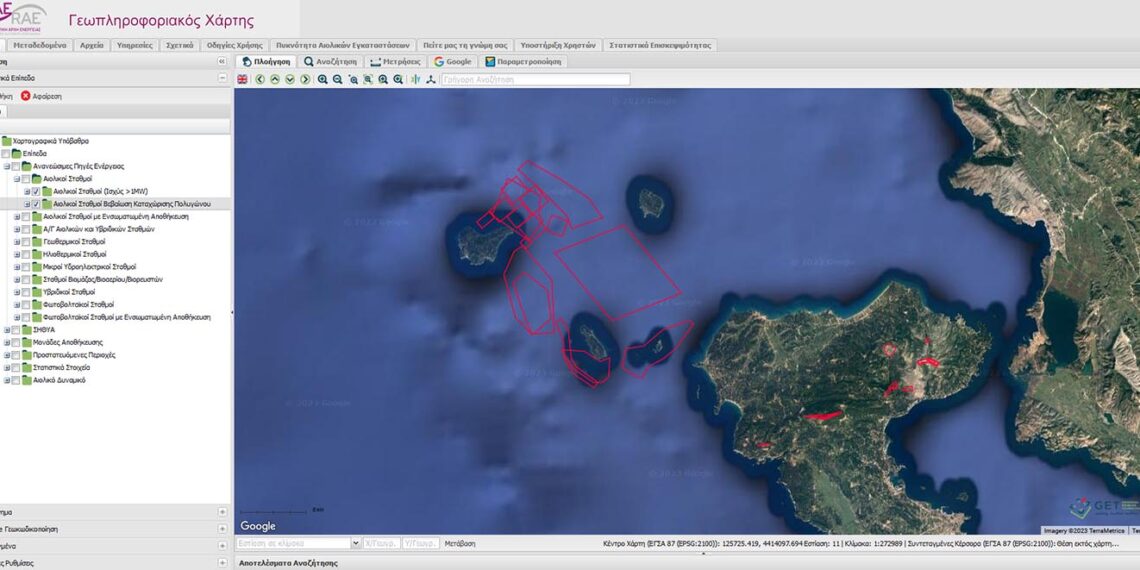Image resolution: width=1140 pixels, height=570 pixels.
Task: Open Πείτε μας τη γνώμη σας
Action: click(465, 45)
